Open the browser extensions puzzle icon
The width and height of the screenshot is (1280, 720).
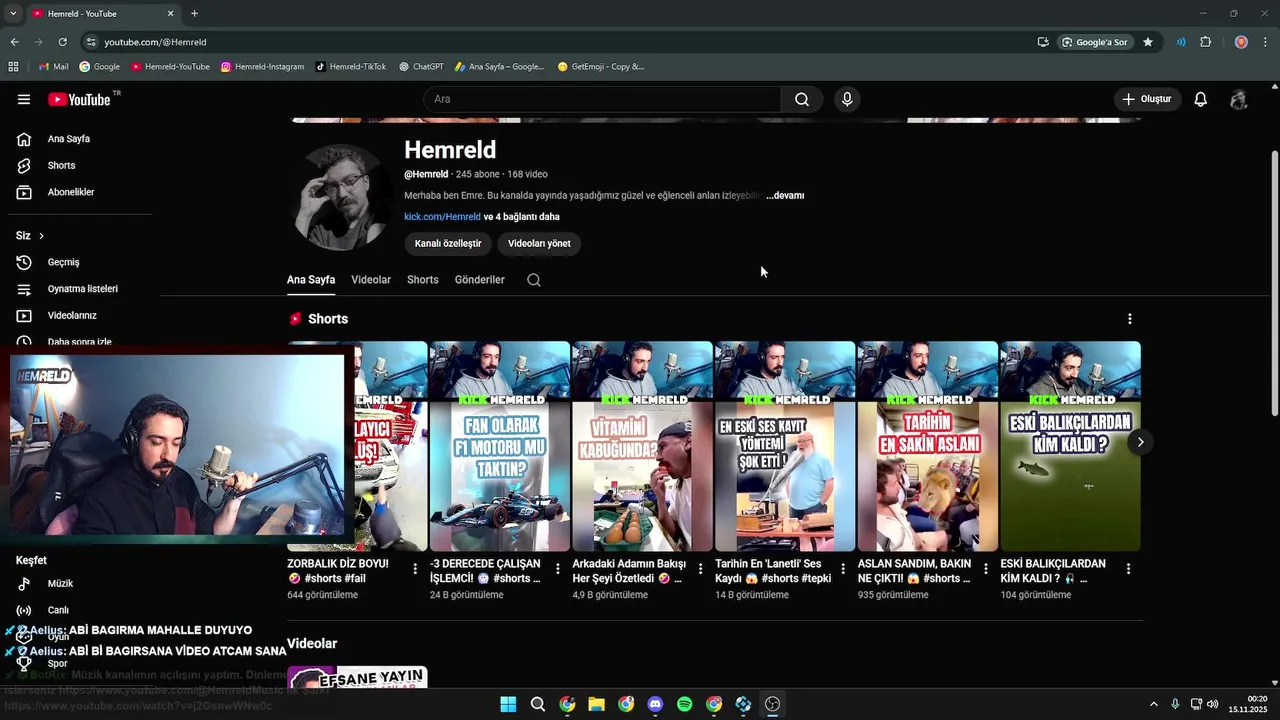point(1205,42)
